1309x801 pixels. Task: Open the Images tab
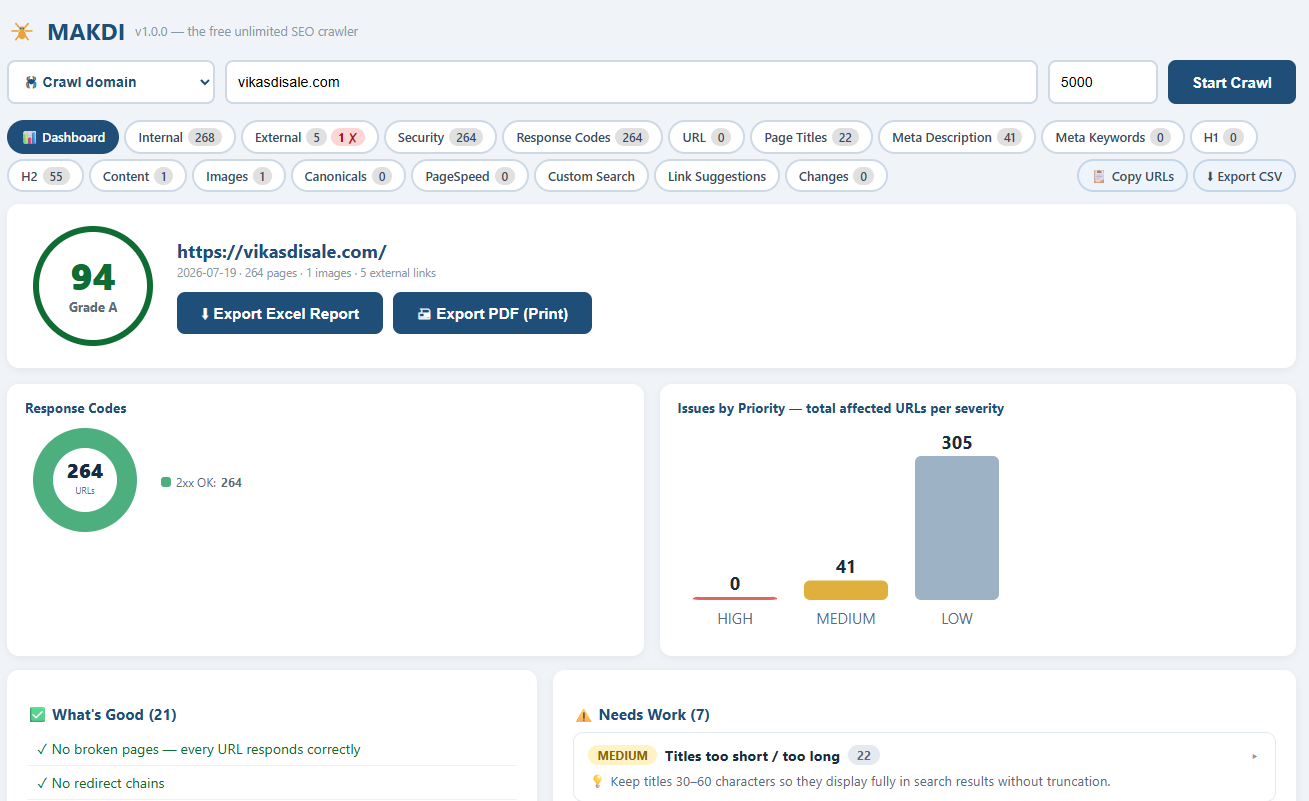click(x=238, y=176)
